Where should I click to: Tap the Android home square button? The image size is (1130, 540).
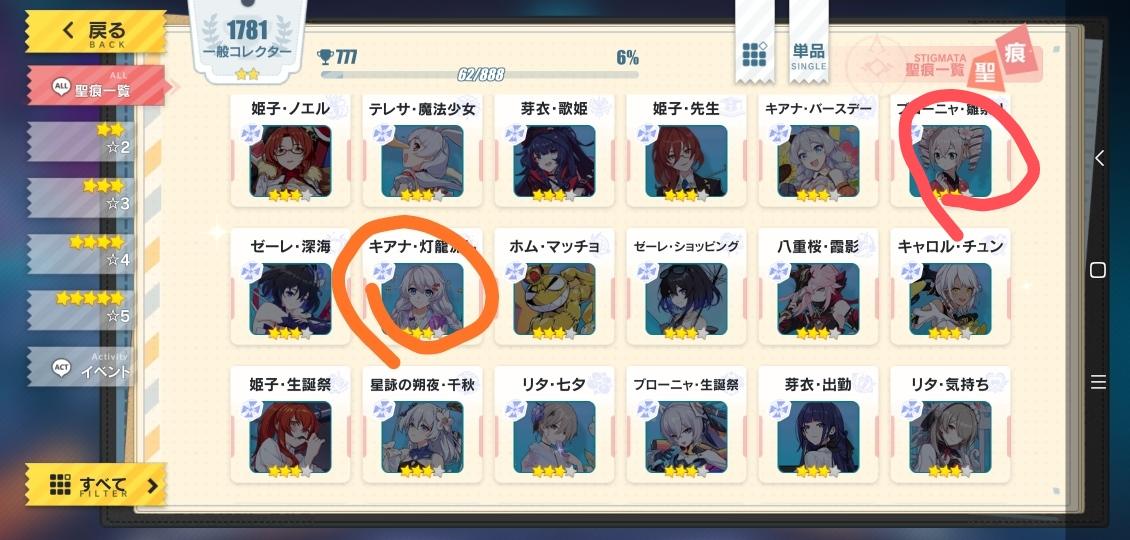click(x=1098, y=270)
